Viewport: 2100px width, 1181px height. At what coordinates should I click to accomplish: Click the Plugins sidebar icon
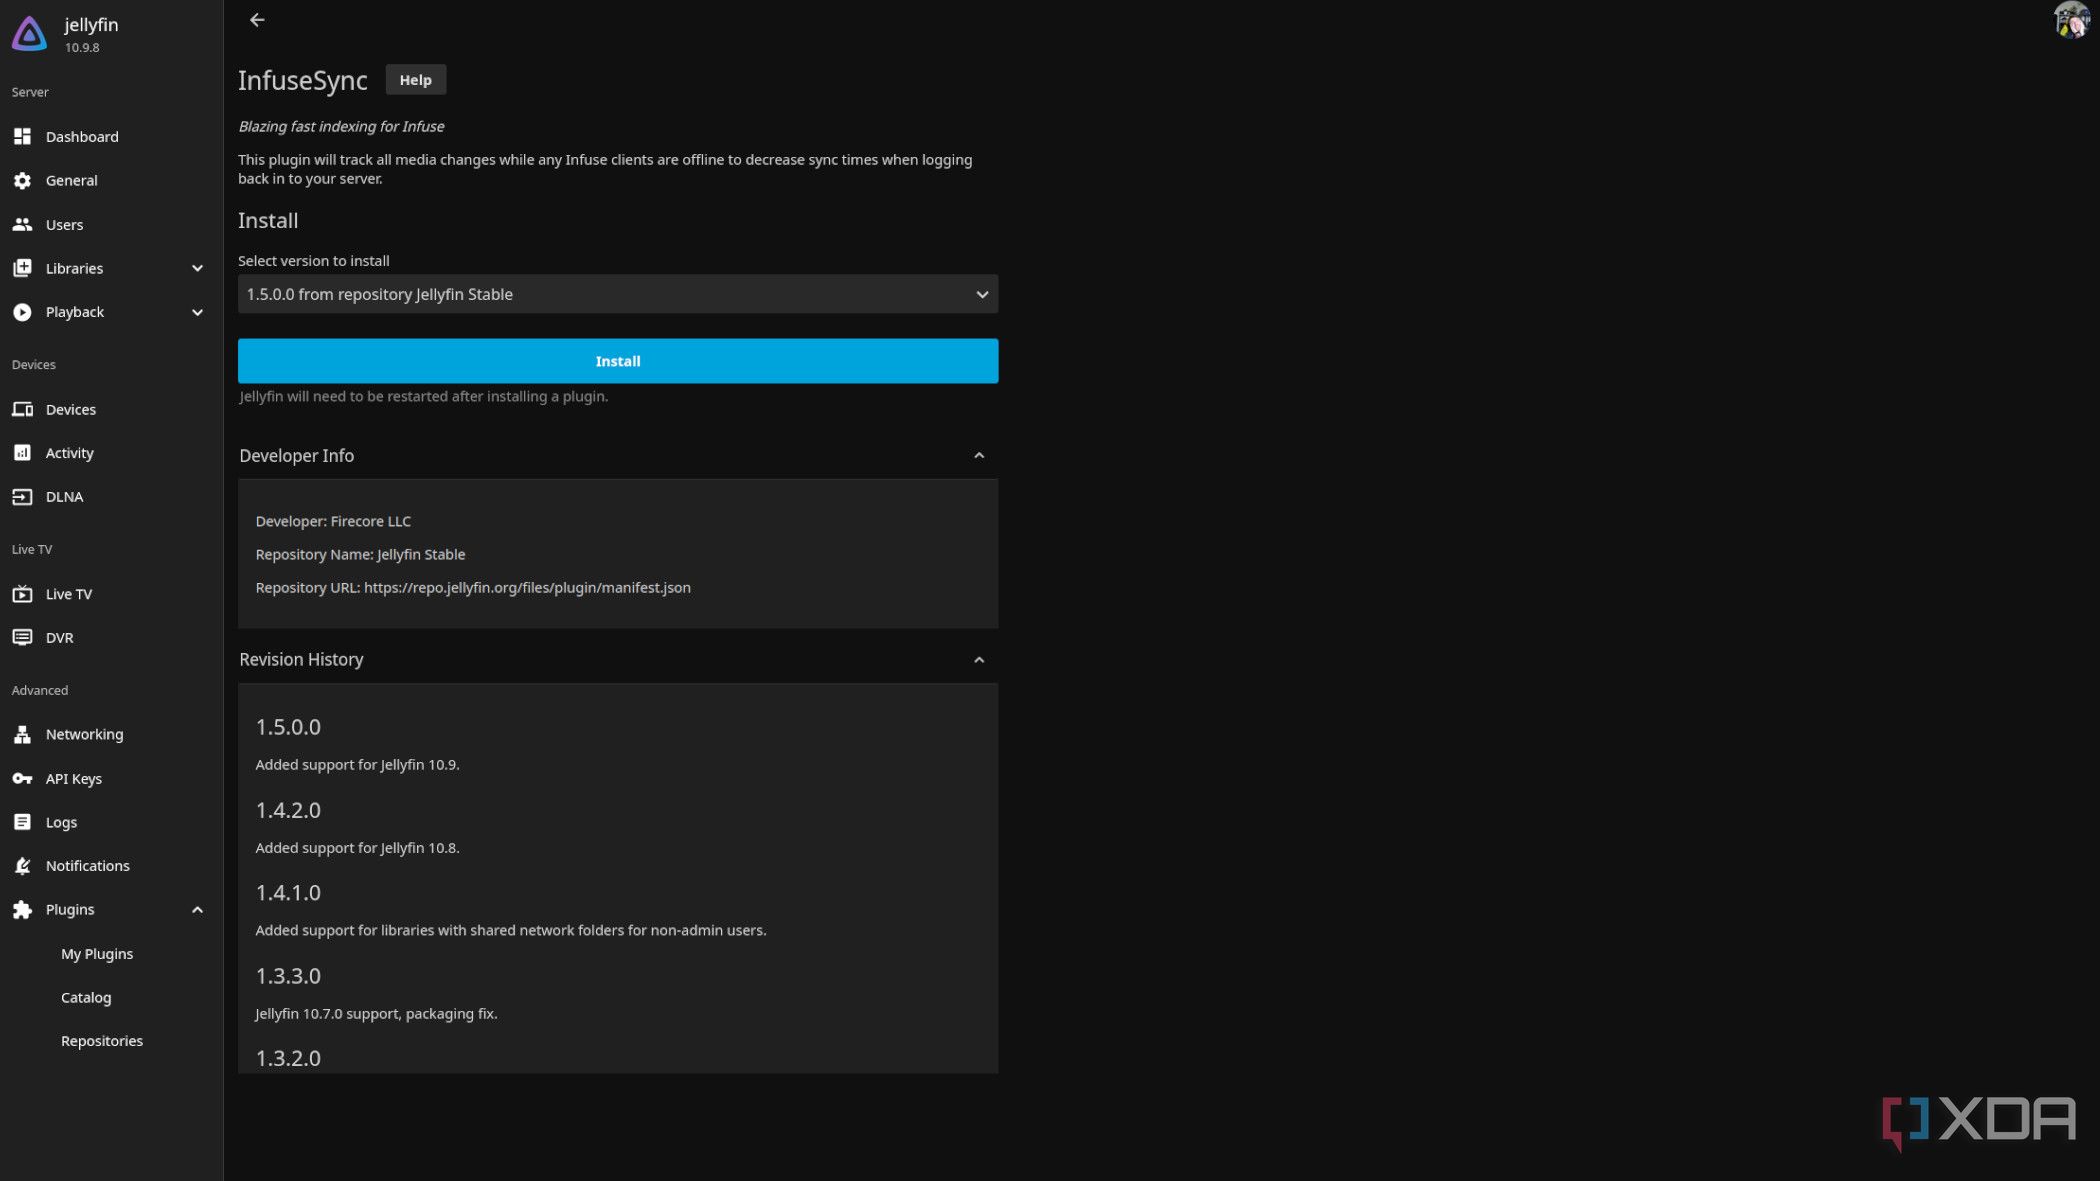22,908
